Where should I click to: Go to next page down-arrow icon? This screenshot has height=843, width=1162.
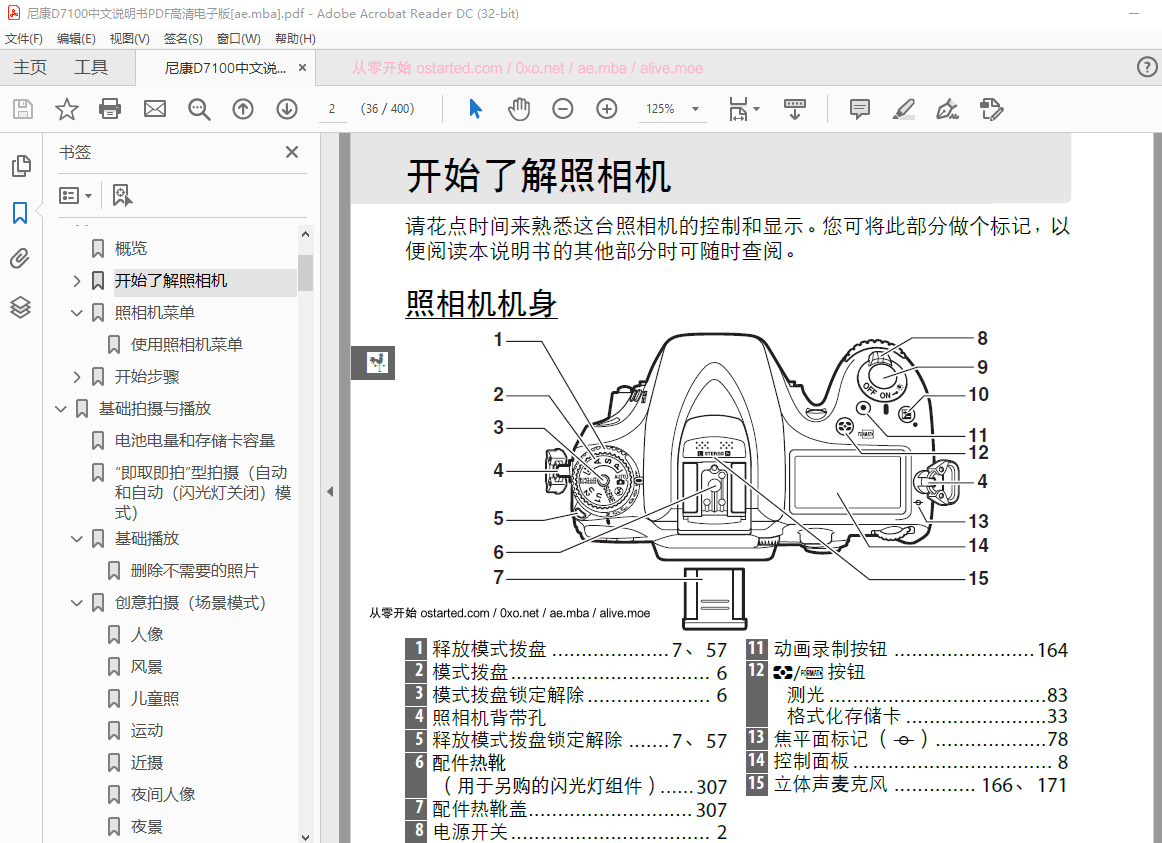pos(287,110)
